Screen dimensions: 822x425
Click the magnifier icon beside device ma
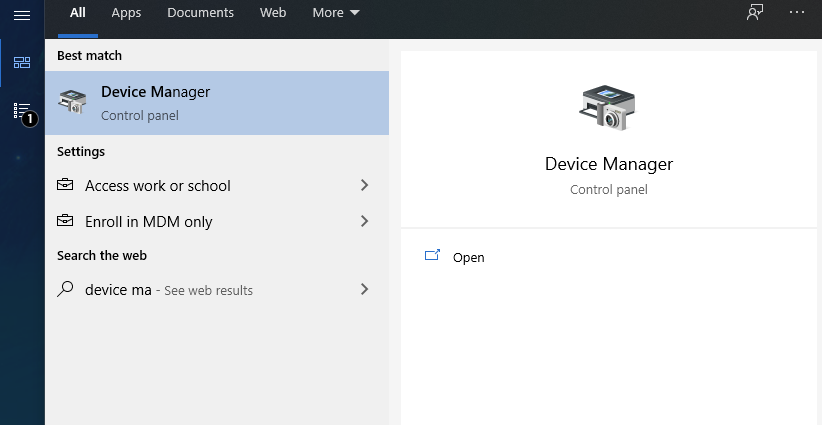point(65,289)
